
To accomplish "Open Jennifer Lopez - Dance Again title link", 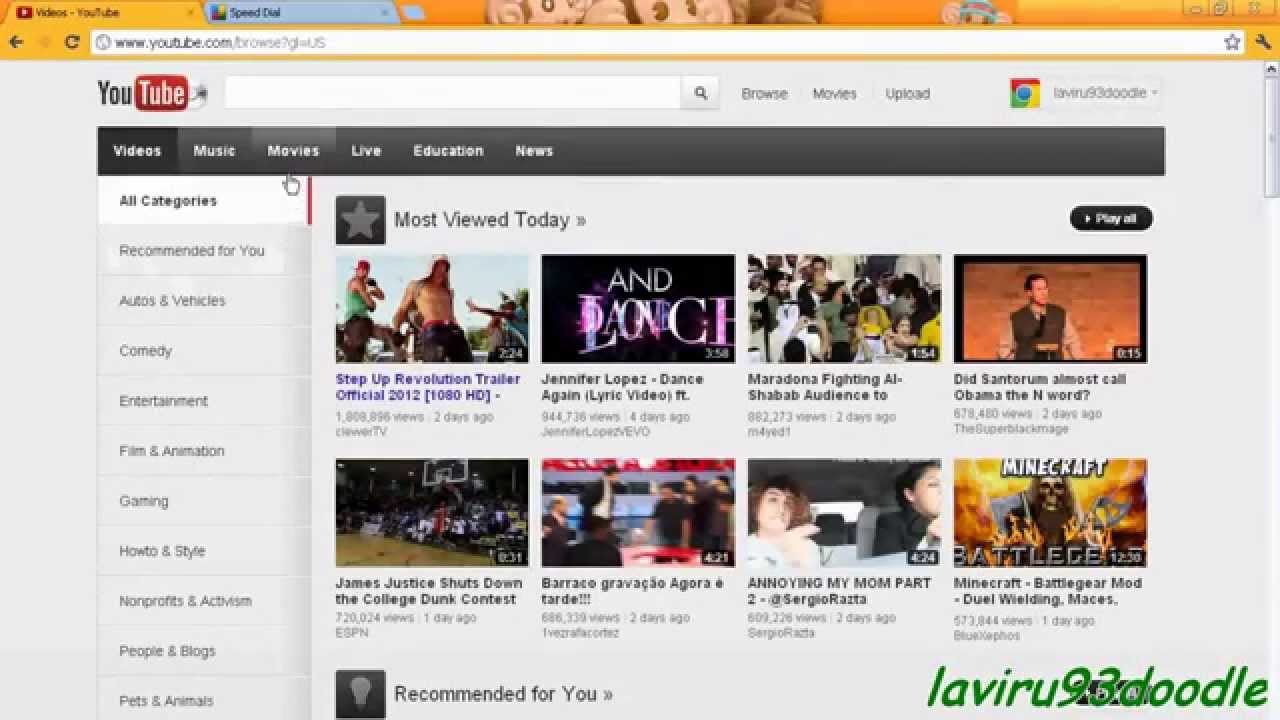I will click(x=622, y=387).
